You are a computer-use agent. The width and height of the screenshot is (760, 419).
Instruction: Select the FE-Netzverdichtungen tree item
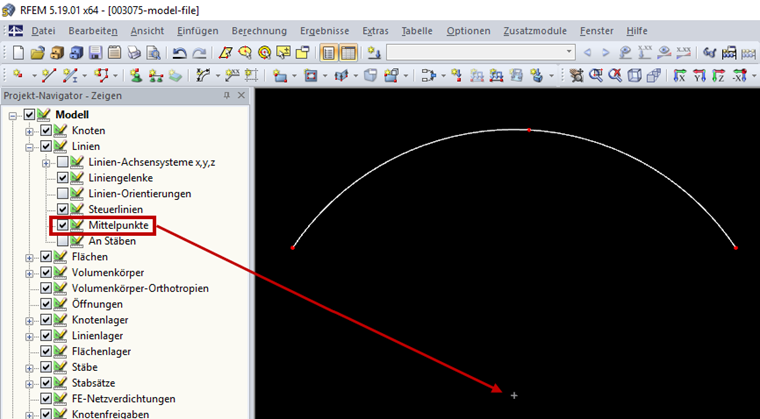pyautogui.click(x=124, y=399)
